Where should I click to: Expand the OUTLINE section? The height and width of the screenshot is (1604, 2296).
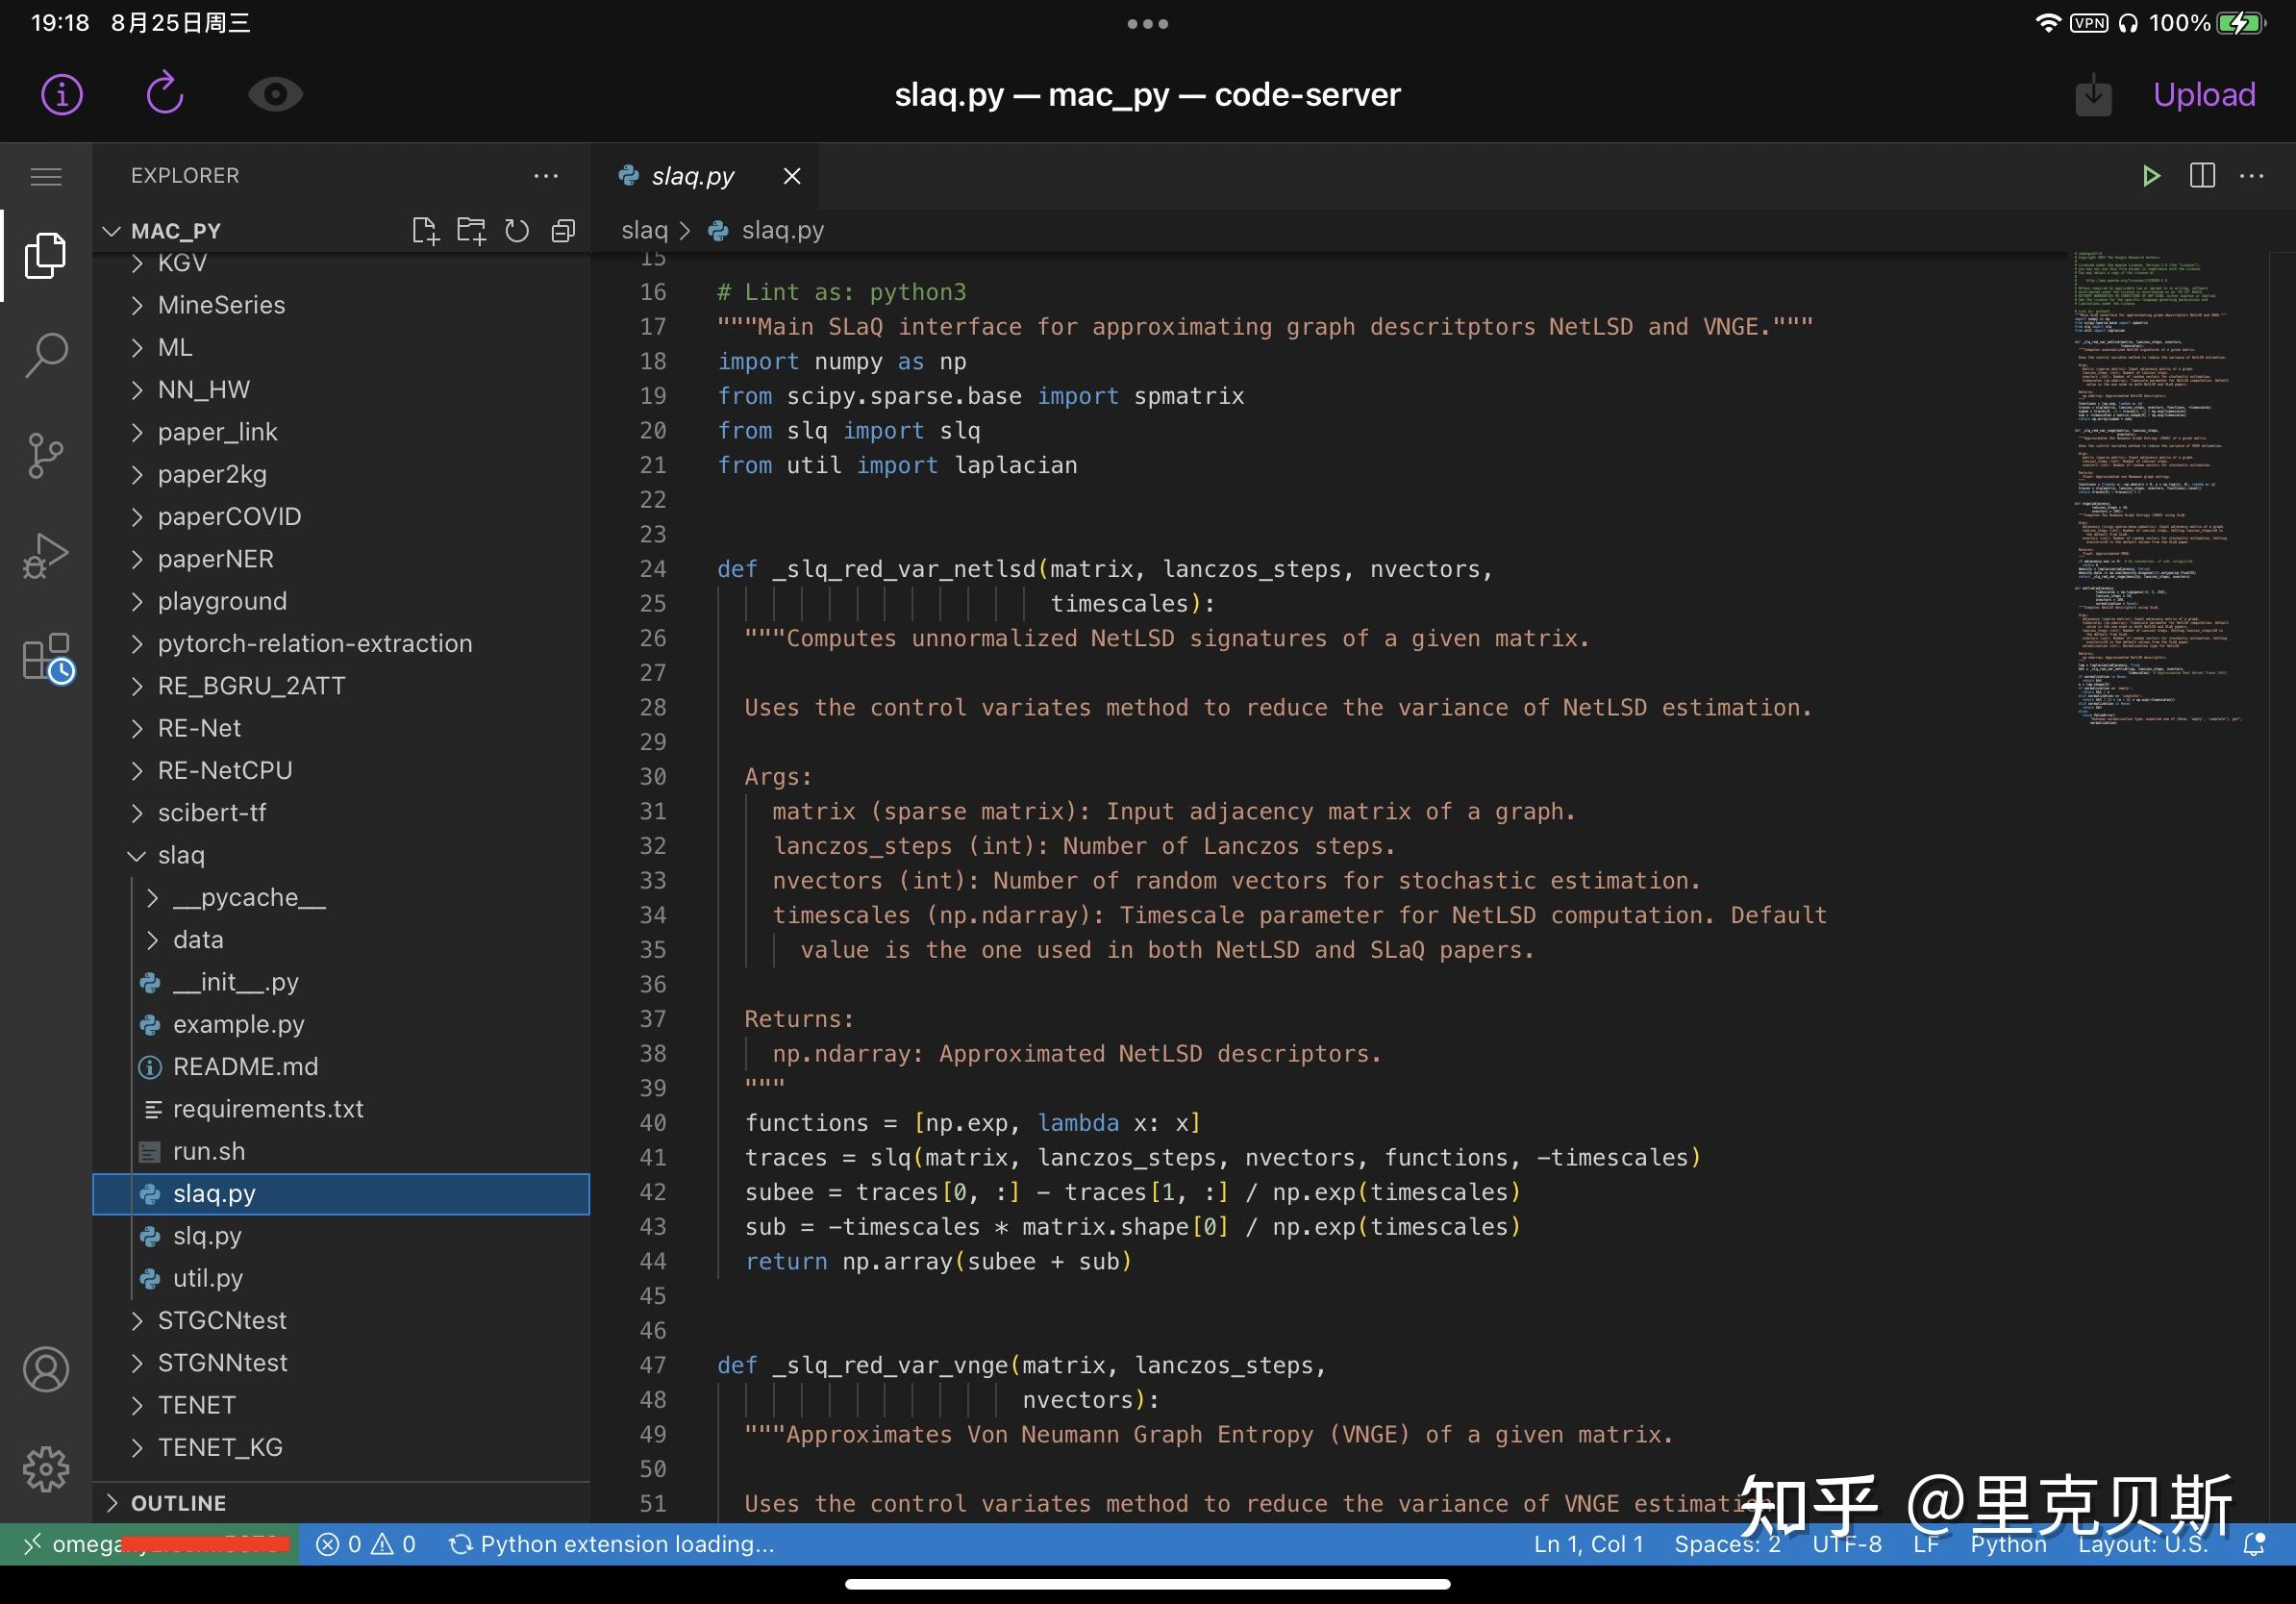tap(178, 1503)
